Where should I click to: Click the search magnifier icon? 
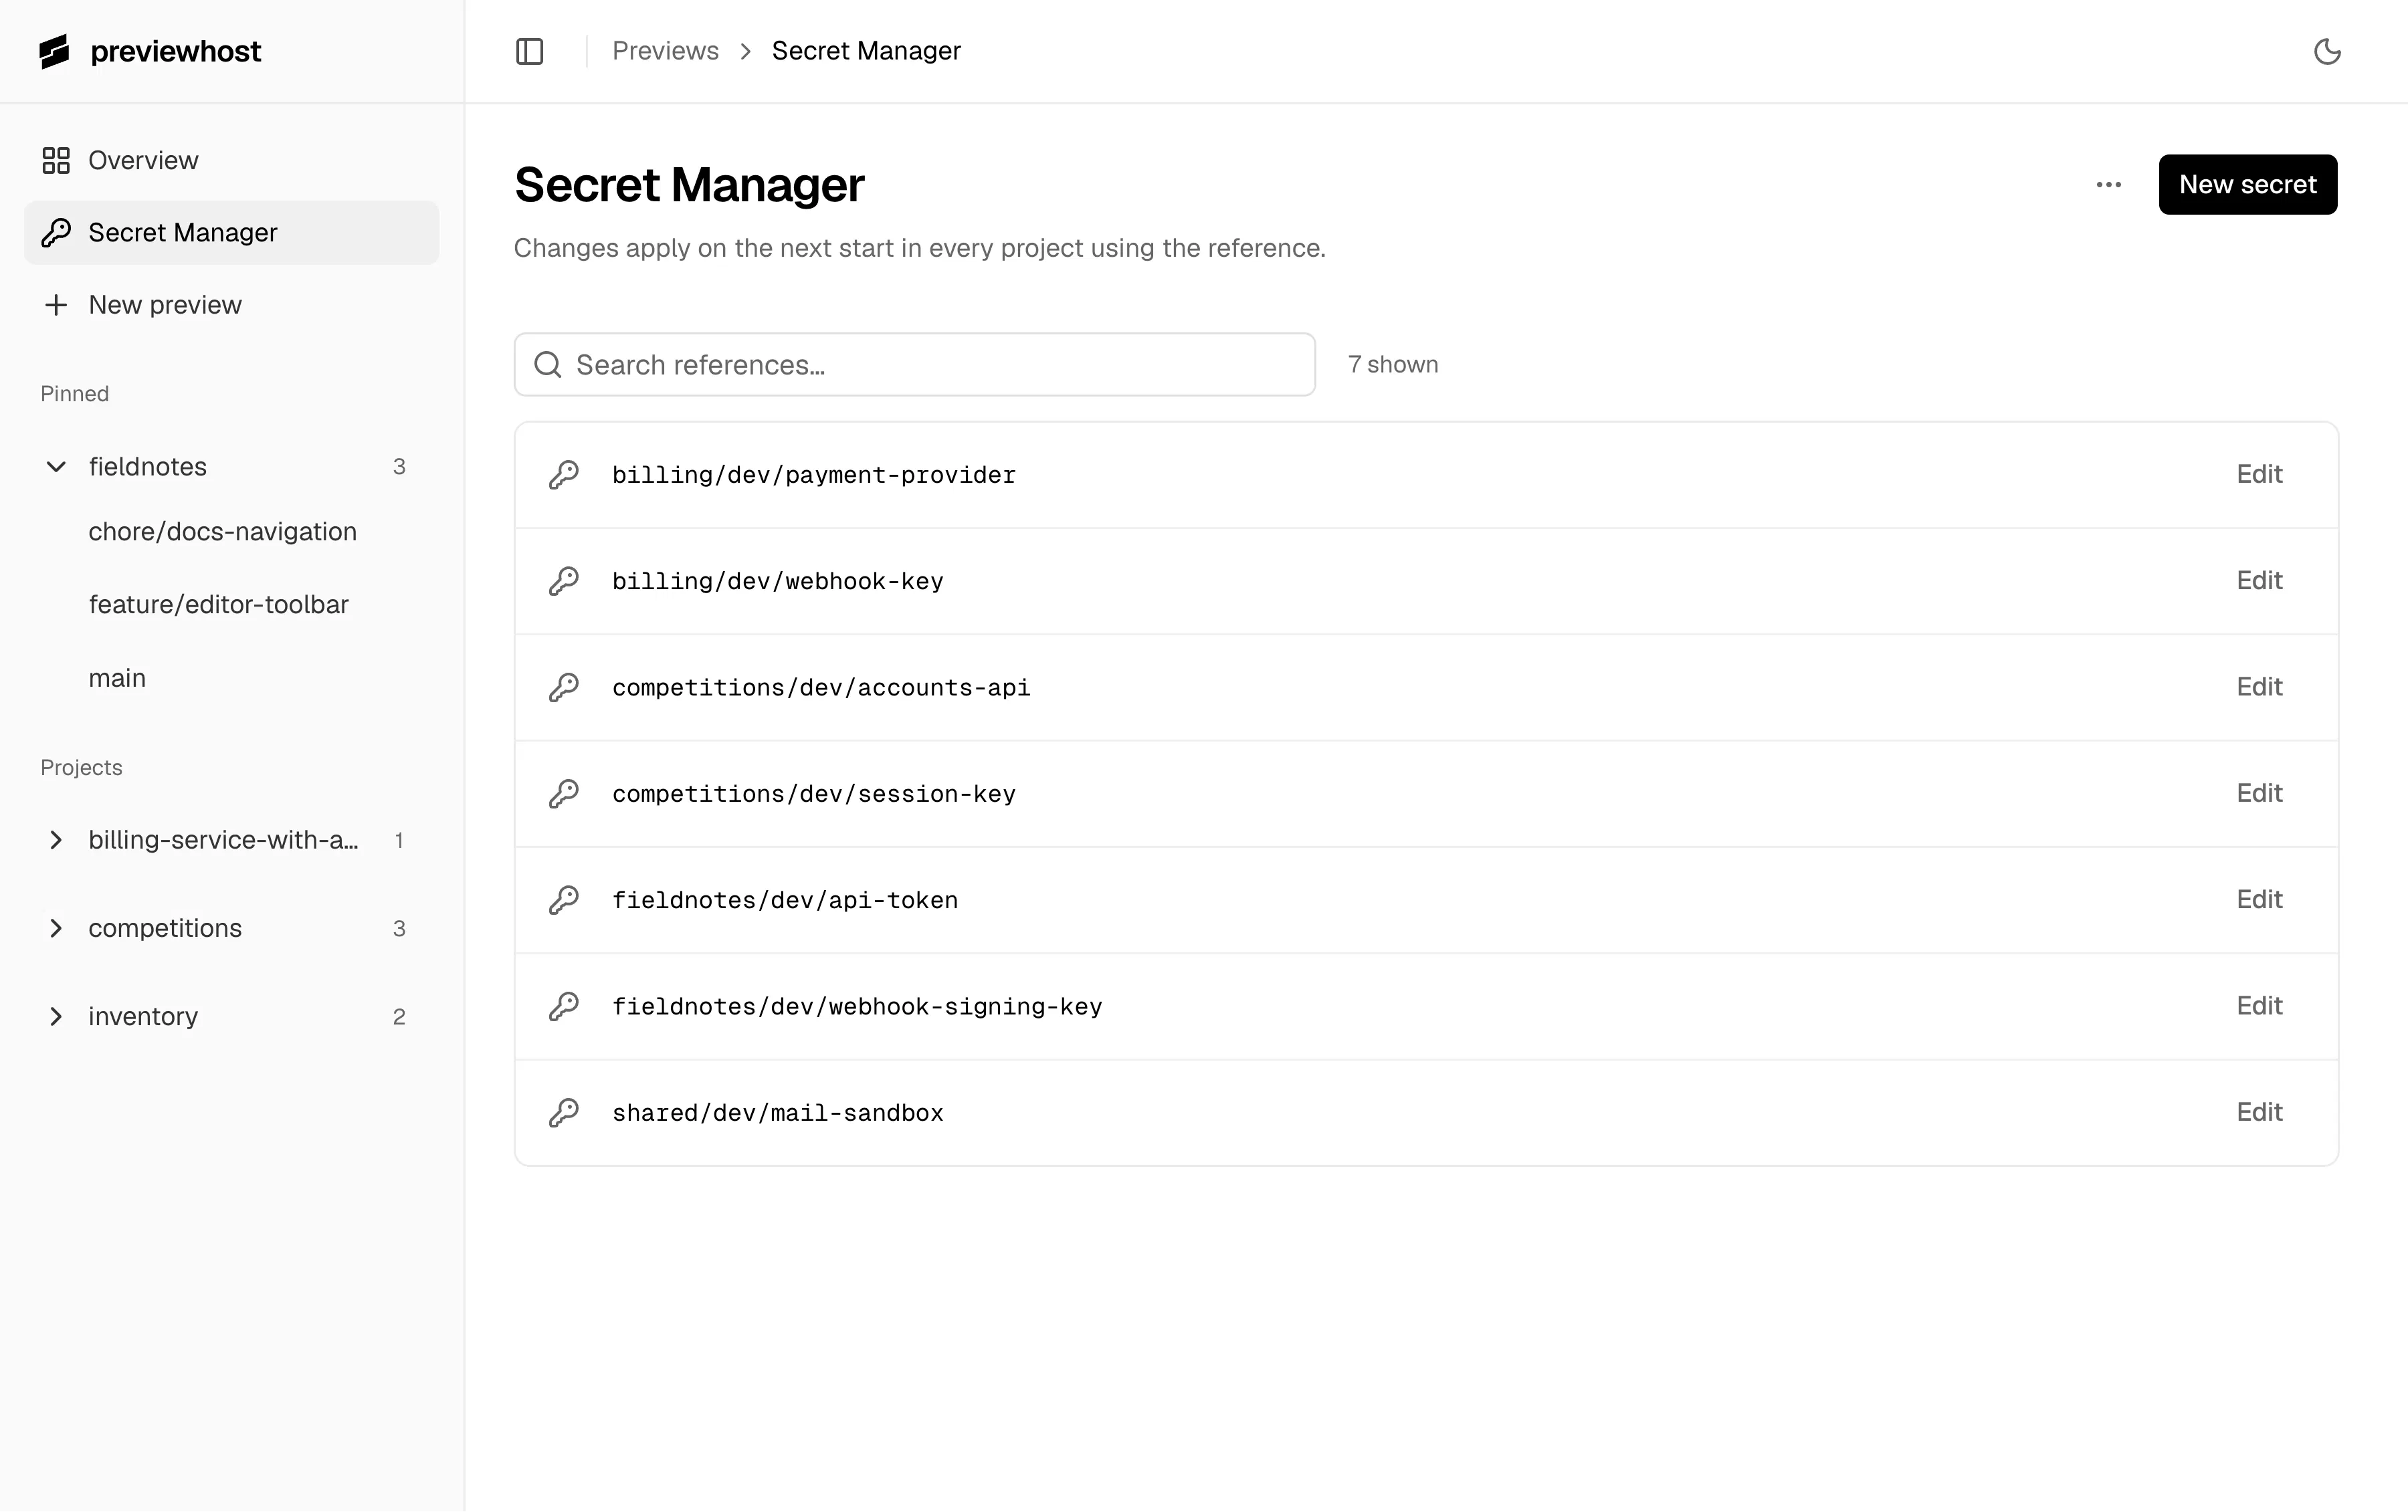pyautogui.click(x=548, y=365)
